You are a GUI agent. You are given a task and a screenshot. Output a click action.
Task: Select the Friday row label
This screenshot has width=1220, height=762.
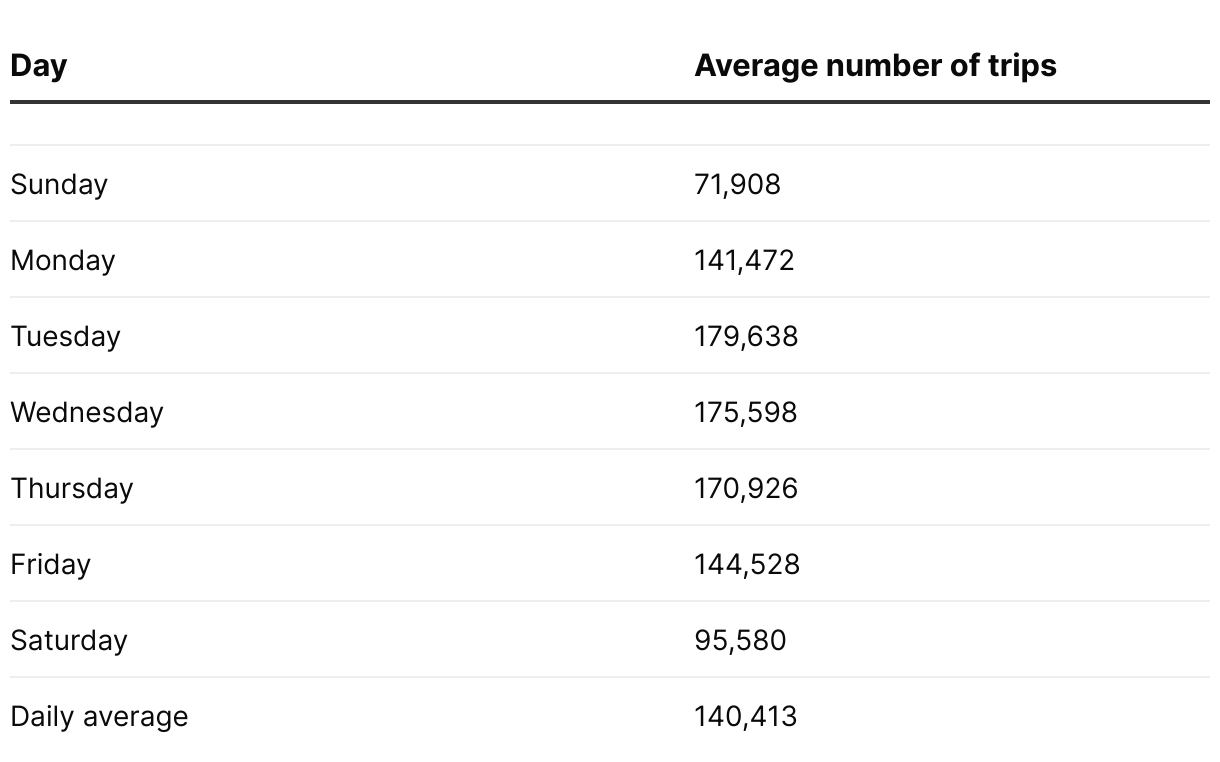pyautogui.click(x=51, y=565)
